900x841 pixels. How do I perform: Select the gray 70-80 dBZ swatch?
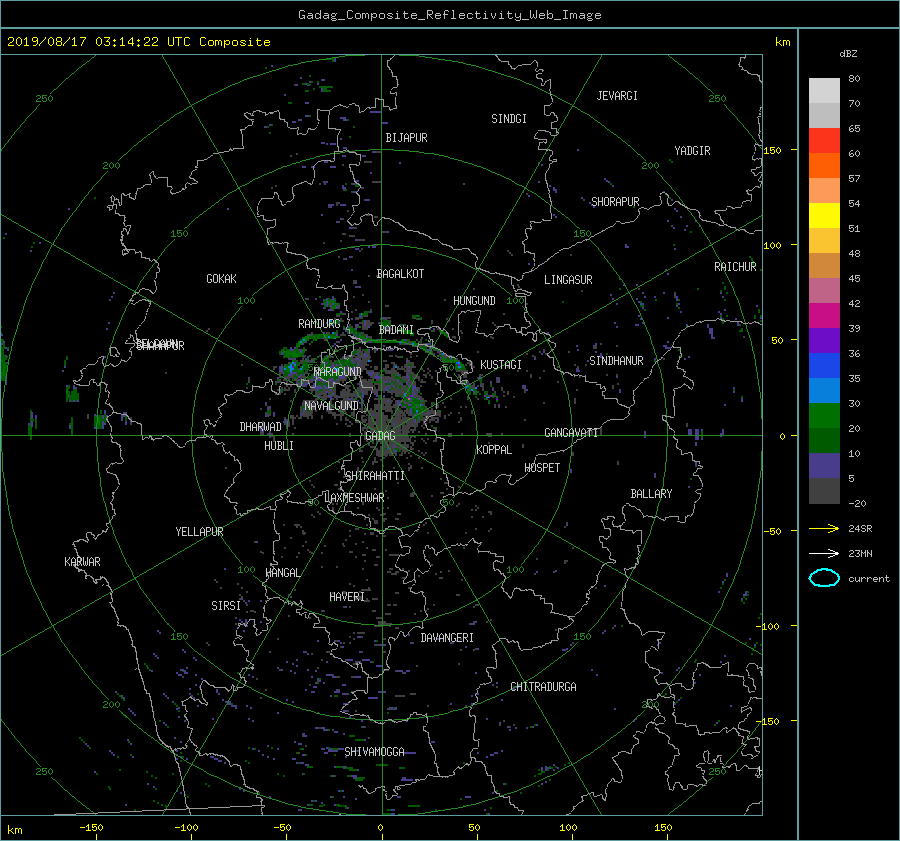pos(824,91)
